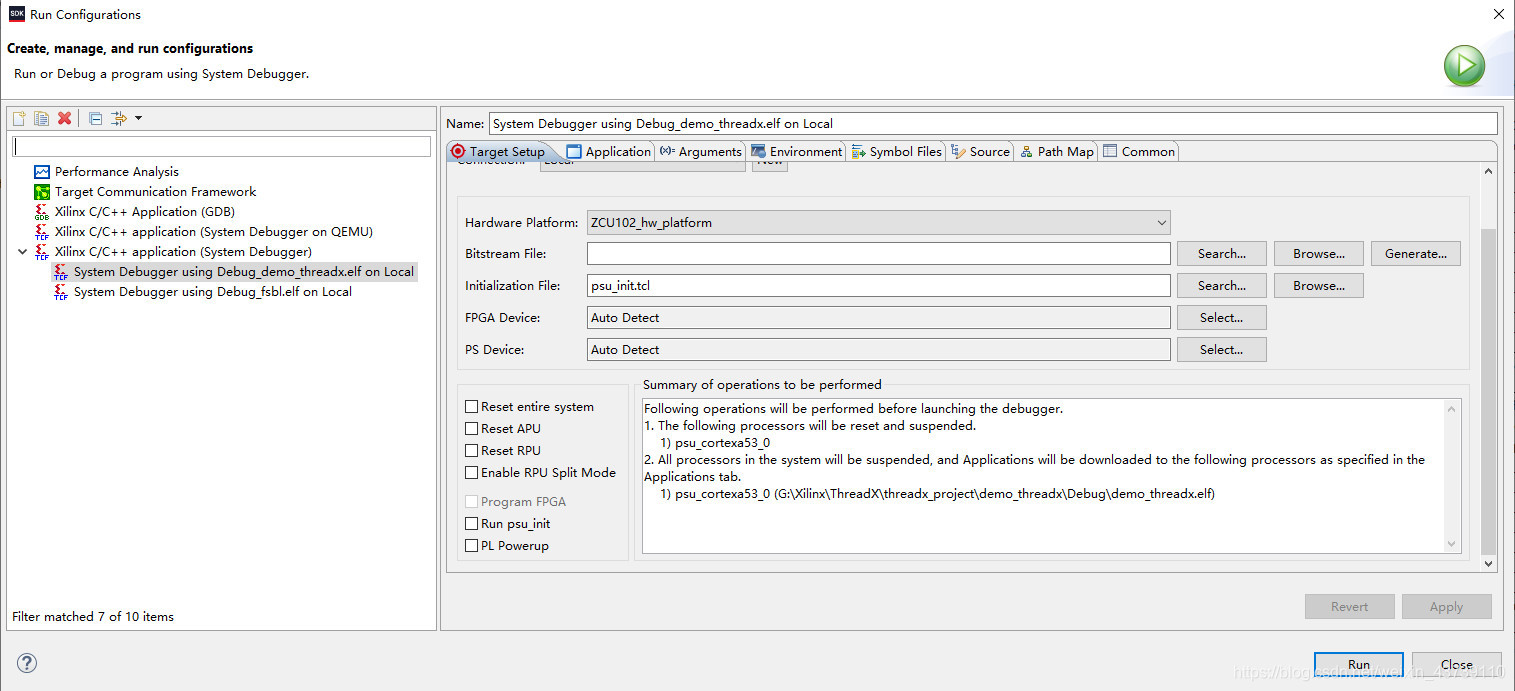Image resolution: width=1515 pixels, height=691 pixels.
Task: Click the Duplicate launch configuration icon
Action: pyautogui.click(x=41, y=118)
